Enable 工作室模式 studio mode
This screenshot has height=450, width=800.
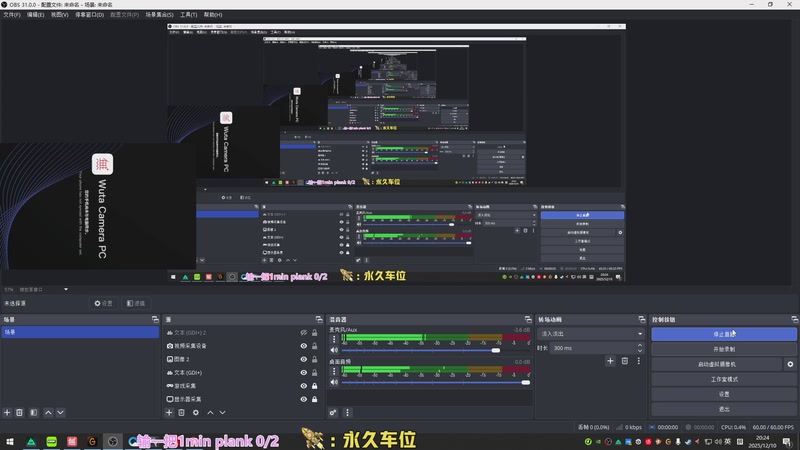coord(724,379)
